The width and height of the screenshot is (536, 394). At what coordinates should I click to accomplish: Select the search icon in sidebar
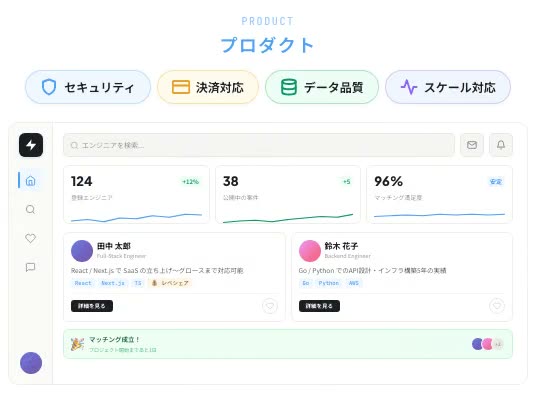(30, 209)
